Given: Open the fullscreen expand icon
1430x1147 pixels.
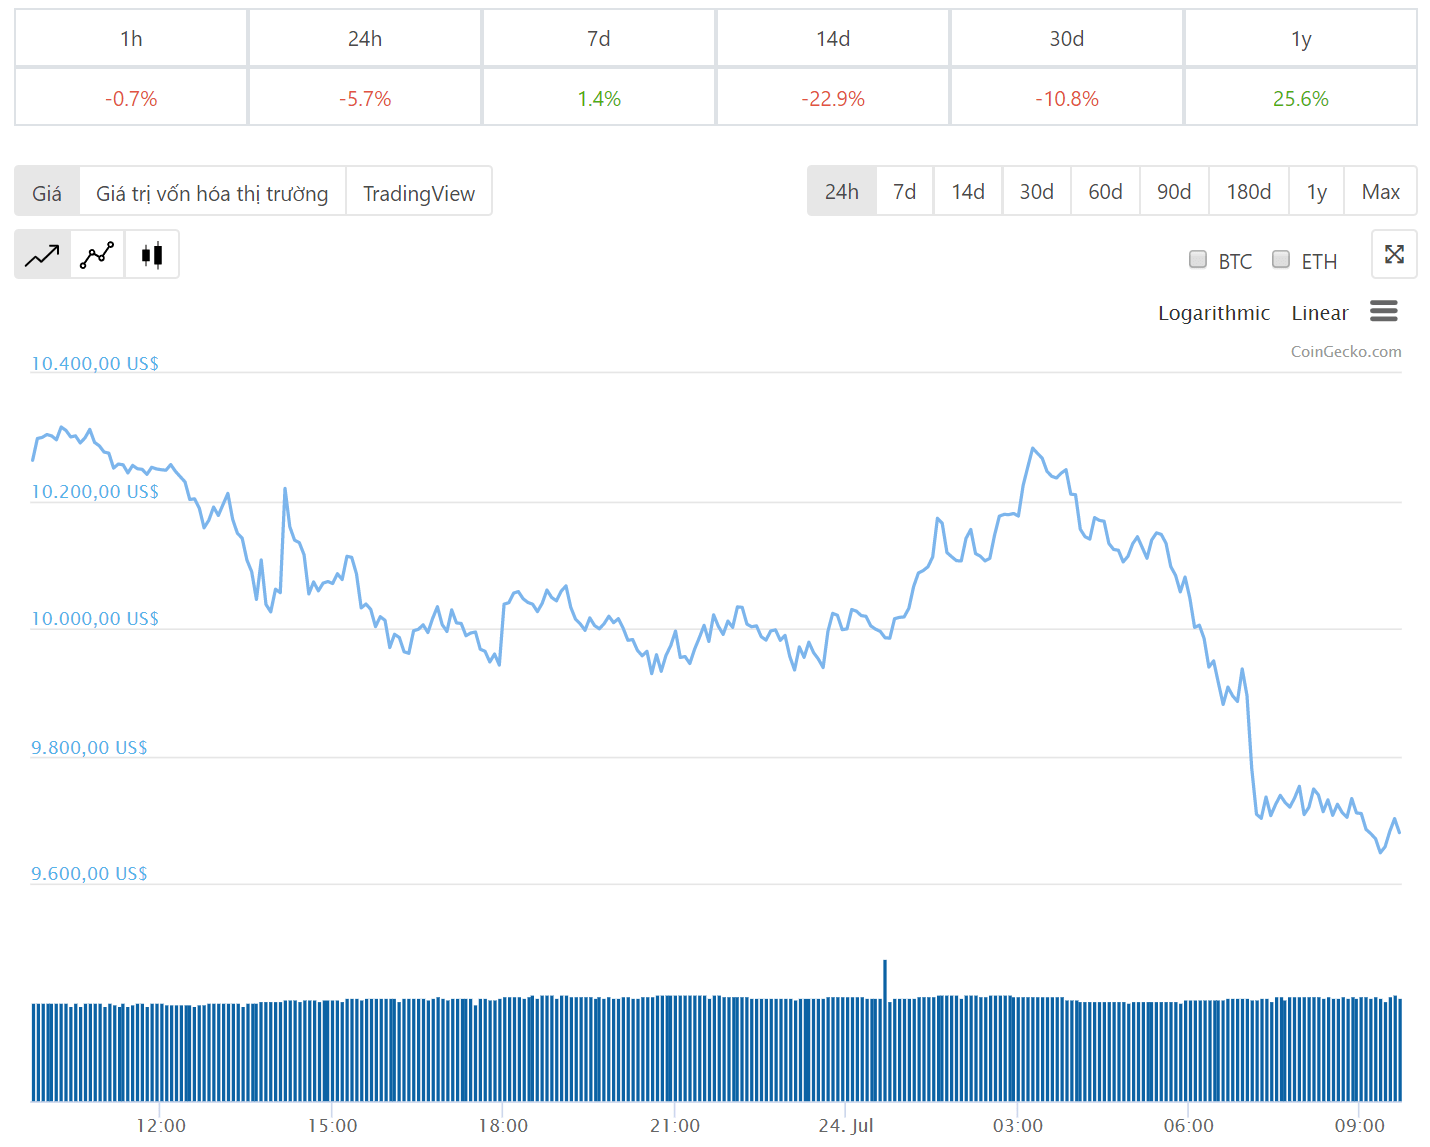Looking at the screenshot, I should [x=1394, y=254].
